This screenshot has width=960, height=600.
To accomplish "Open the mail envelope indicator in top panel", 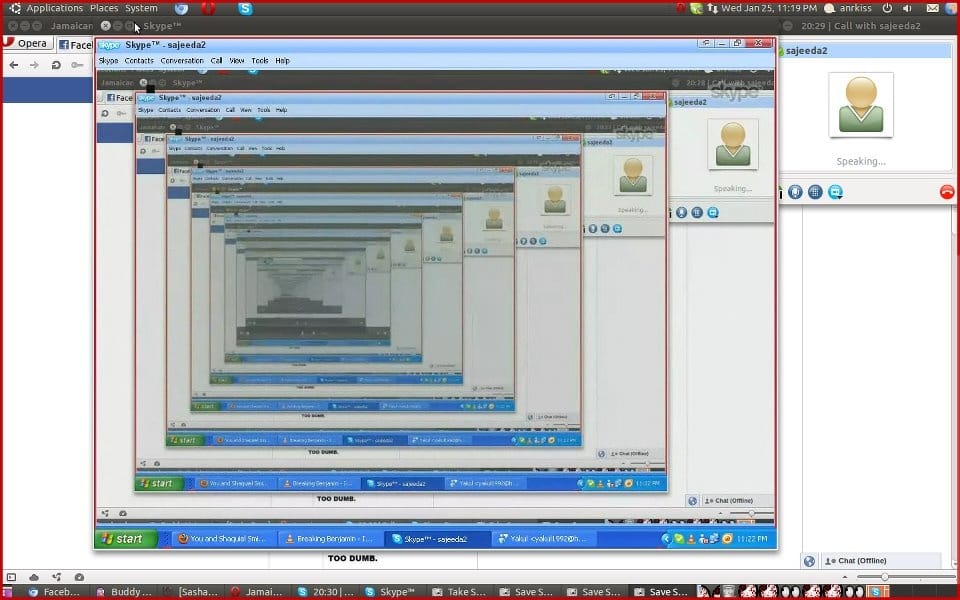I will point(932,8).
